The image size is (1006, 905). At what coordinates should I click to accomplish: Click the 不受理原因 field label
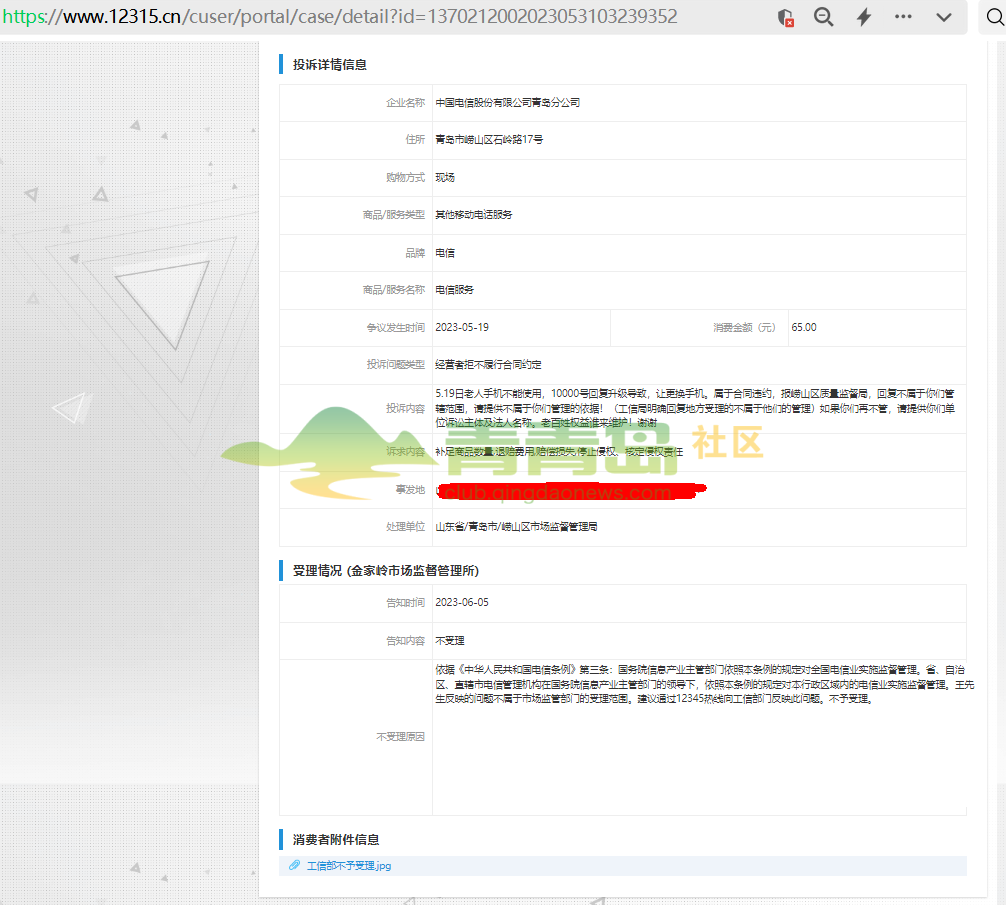click(400, 737)
